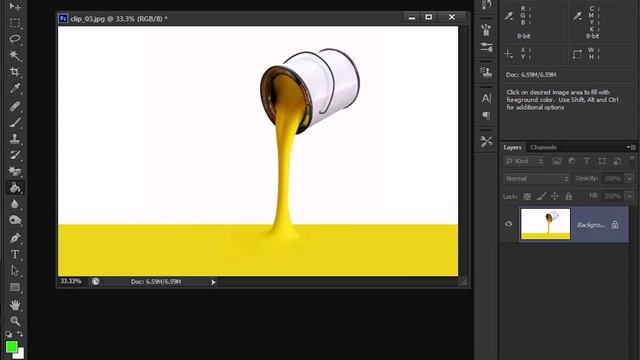This screenshot has height=360, width=640.
Task: Select the Rectangular Marquee tool
Action: pos(15,23)
